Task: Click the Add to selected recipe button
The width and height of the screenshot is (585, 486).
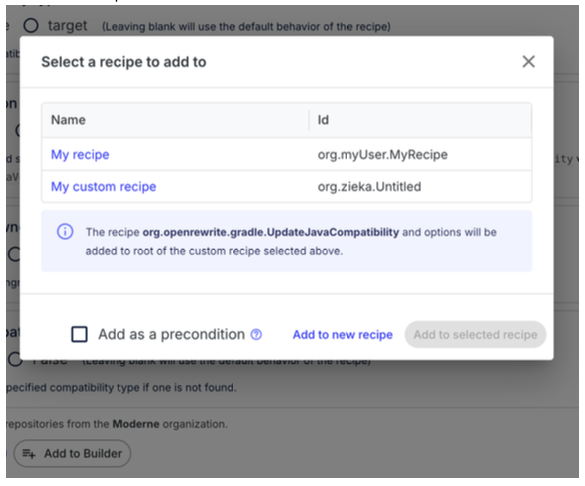Action: 475,335
